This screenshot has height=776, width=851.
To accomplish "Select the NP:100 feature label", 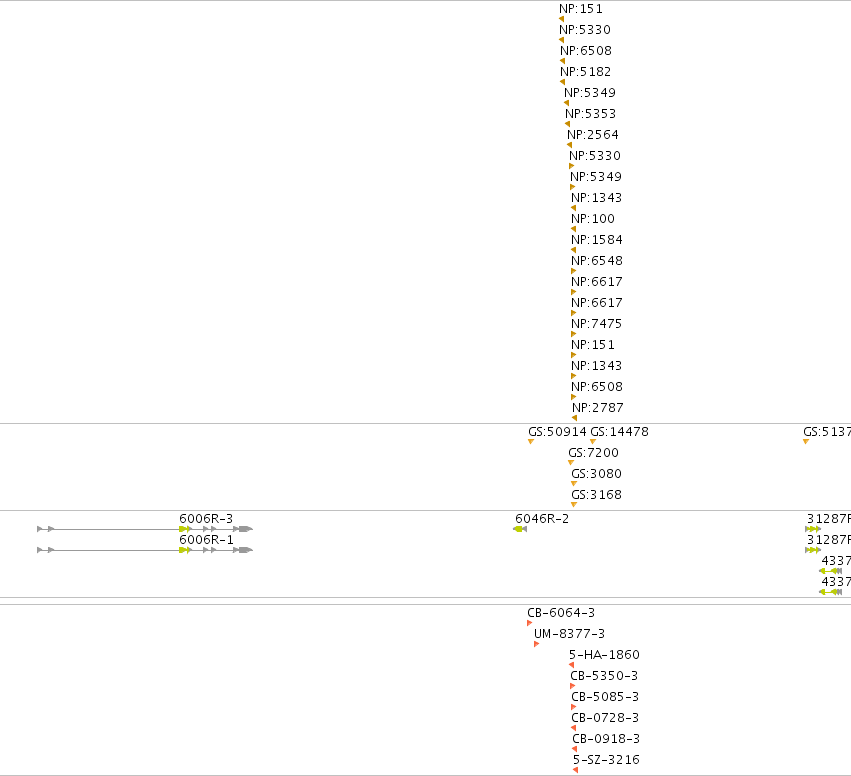I will pyautogui.click(x=593, y=219).
